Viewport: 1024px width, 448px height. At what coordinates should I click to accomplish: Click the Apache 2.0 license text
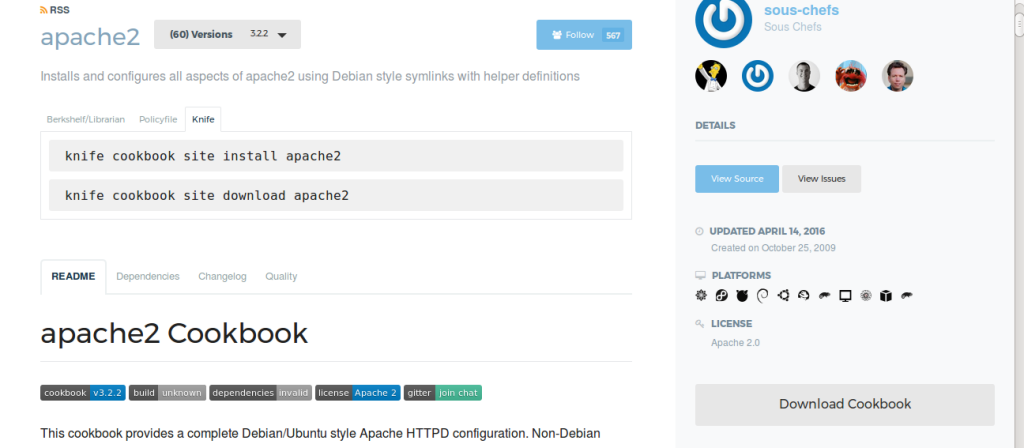click(735, 343)
